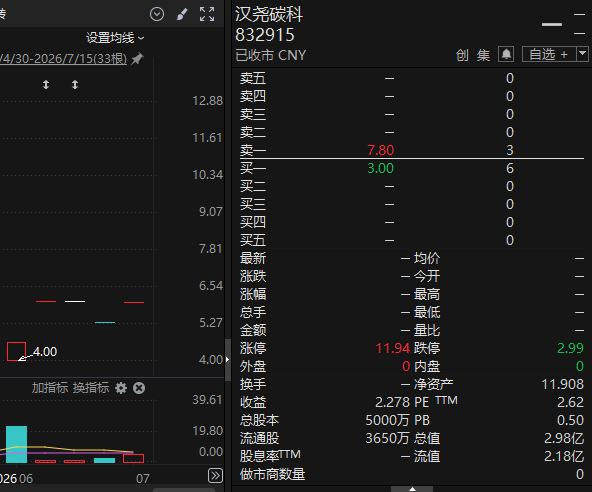Click the 总值 value 2.98亿
This screenshot has height=492, width=592.
point(564,438)
